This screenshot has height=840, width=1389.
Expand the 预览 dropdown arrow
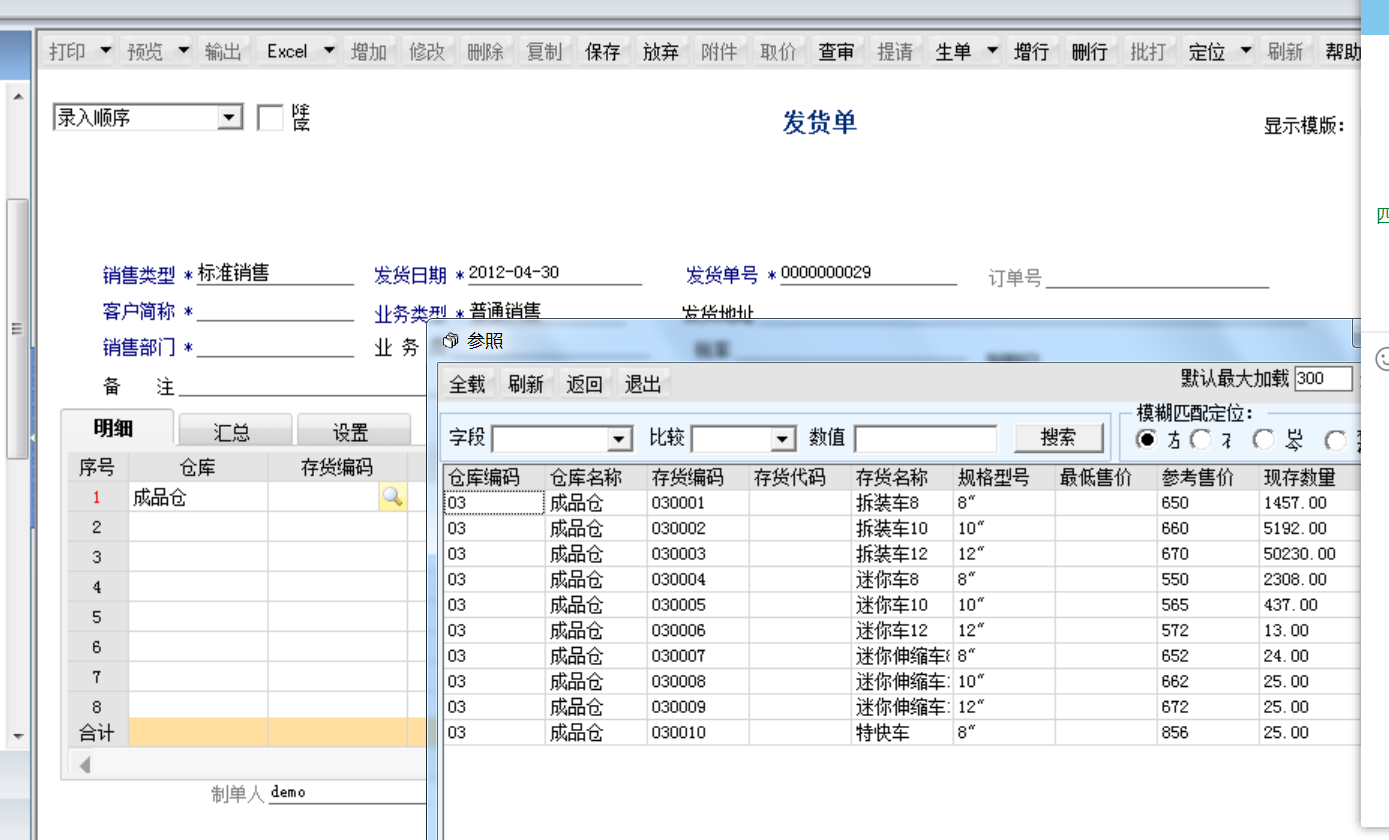[183, 51]
